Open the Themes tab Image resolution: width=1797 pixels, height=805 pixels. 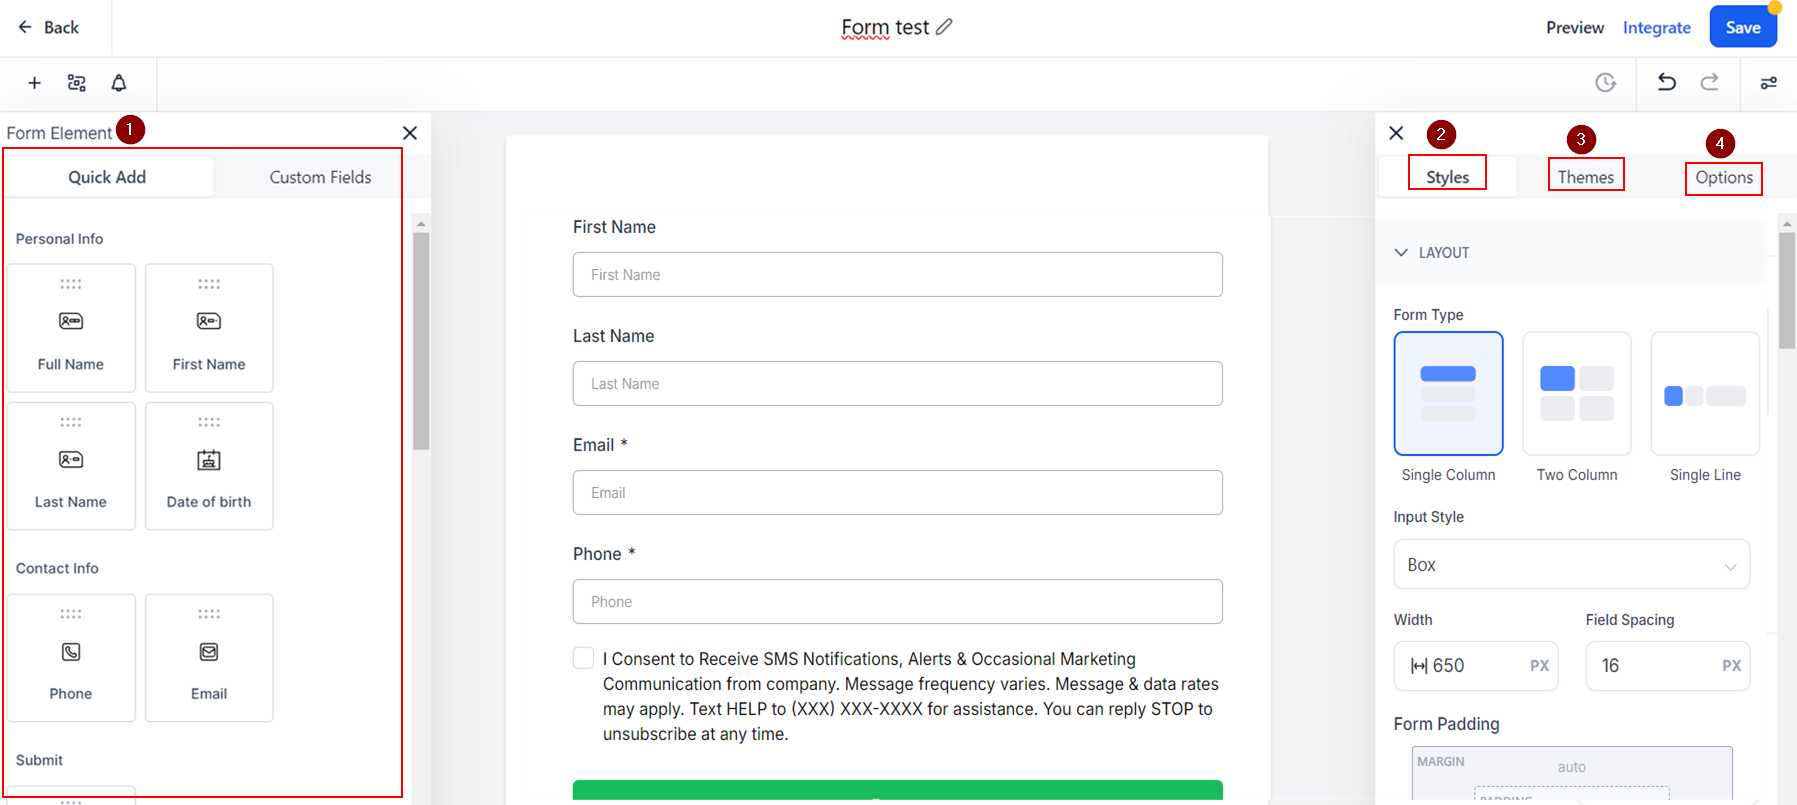click(1585, 177)
